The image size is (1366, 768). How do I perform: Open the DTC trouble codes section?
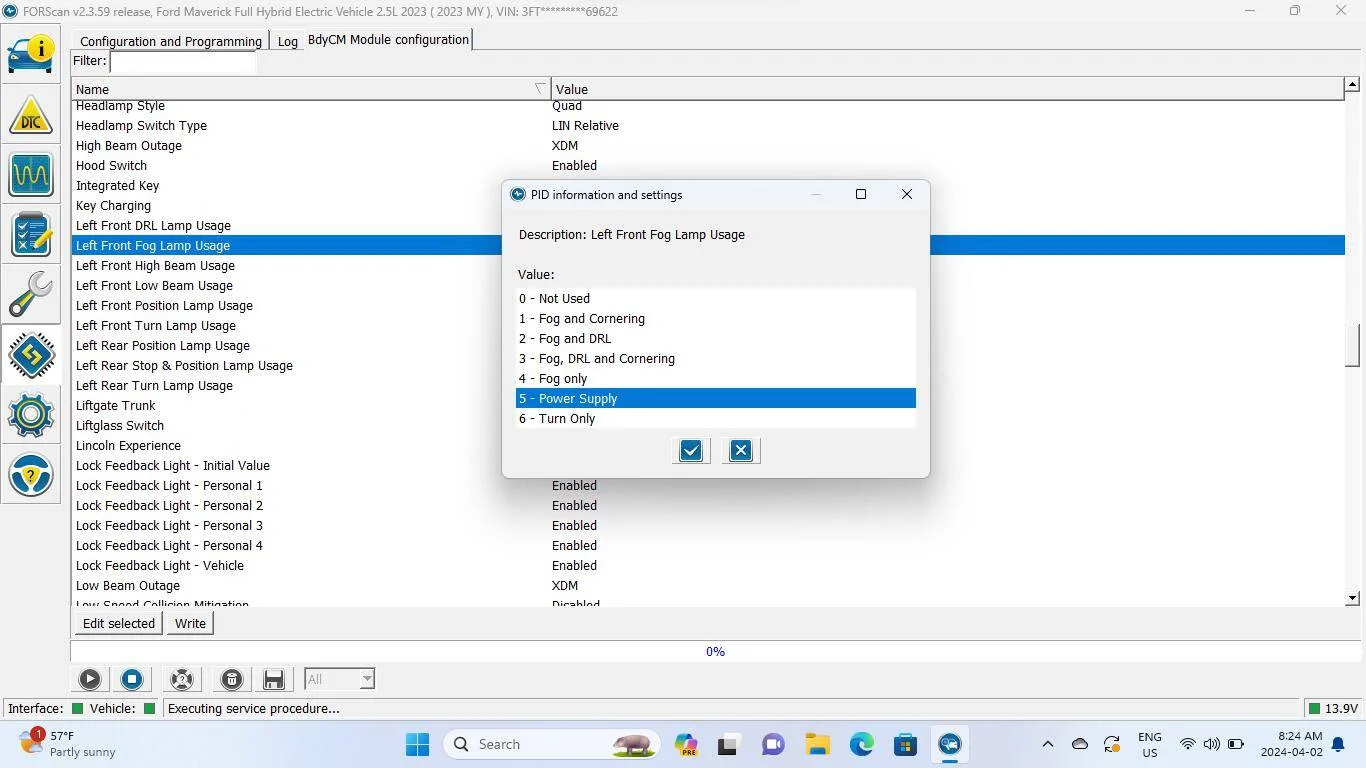(x=31, y=115)
